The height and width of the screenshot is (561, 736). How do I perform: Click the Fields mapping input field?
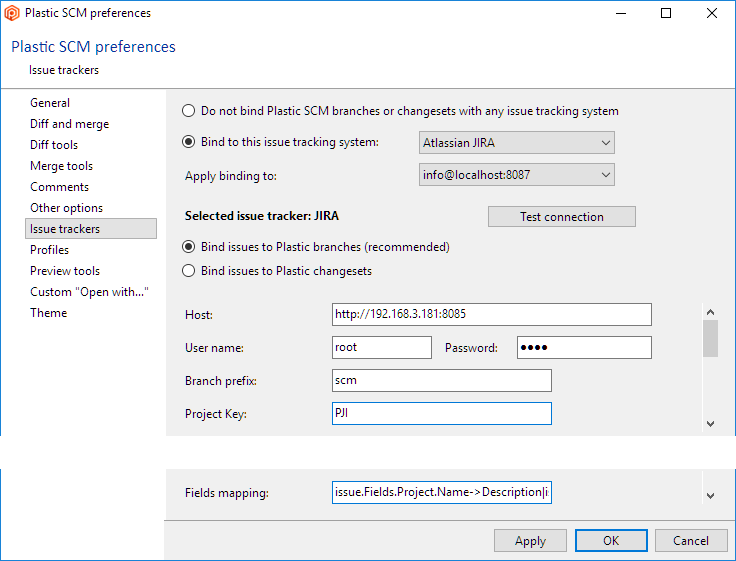coord(442,492)
